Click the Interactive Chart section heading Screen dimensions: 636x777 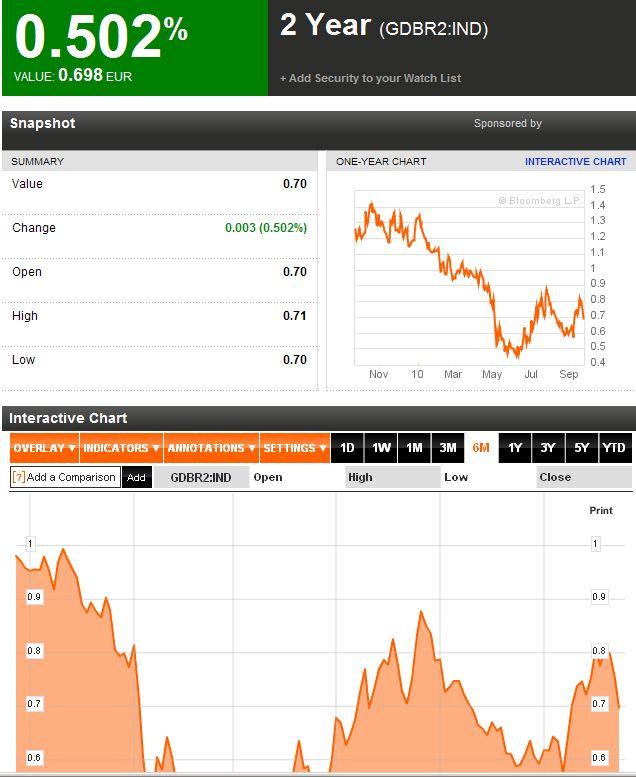68,418
